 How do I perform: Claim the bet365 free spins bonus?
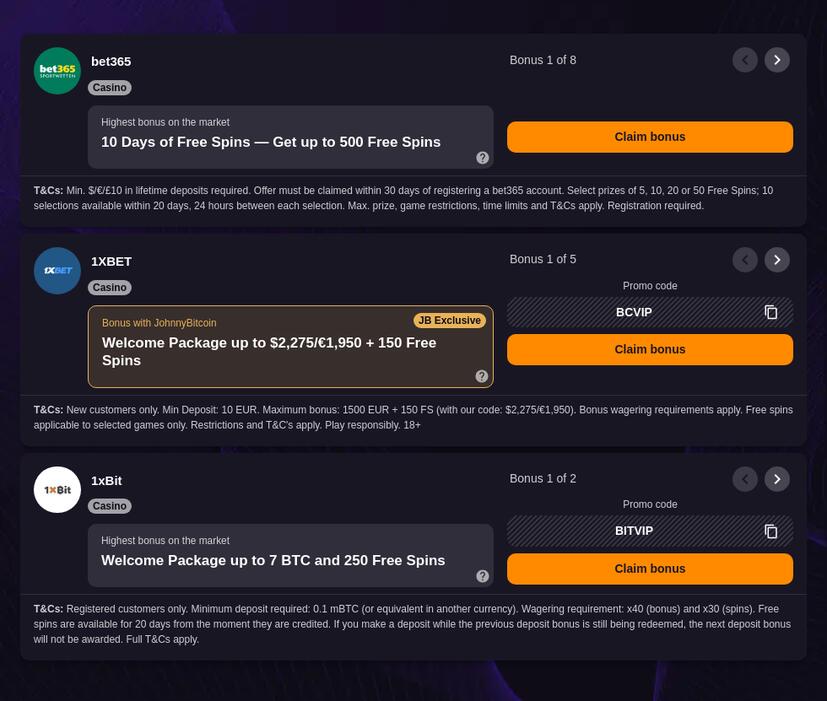click(x=650, y=137)
